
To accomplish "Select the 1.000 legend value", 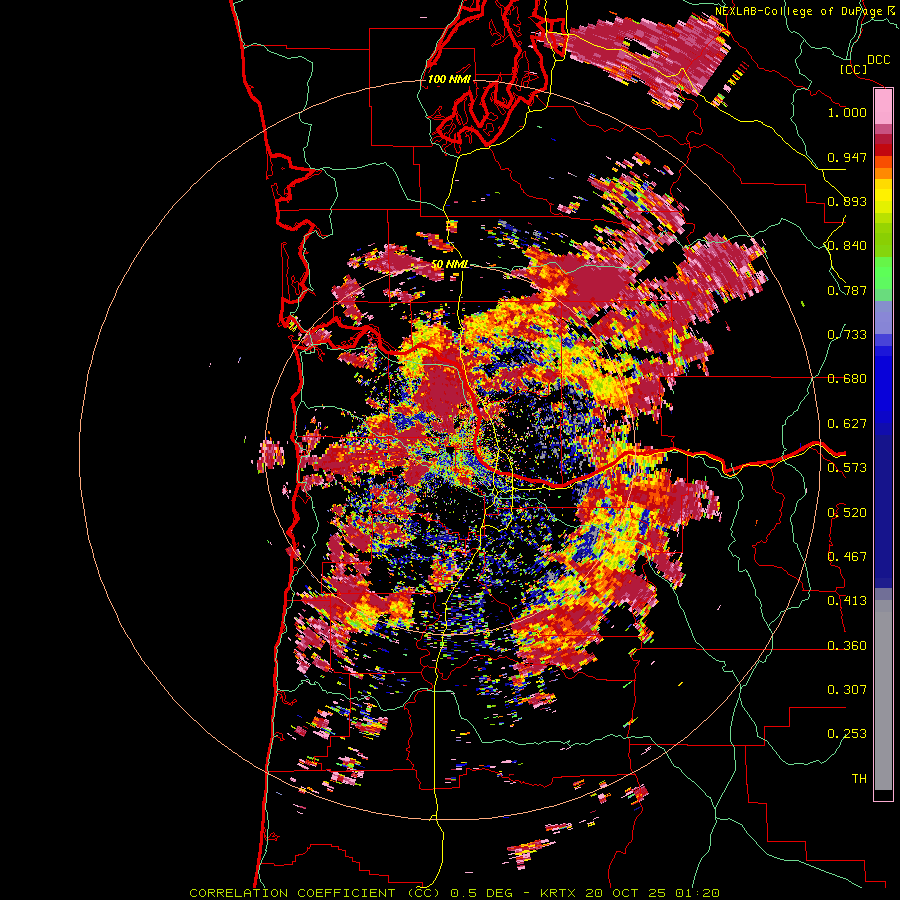I will pyautogui.click(x=847, y=112).
